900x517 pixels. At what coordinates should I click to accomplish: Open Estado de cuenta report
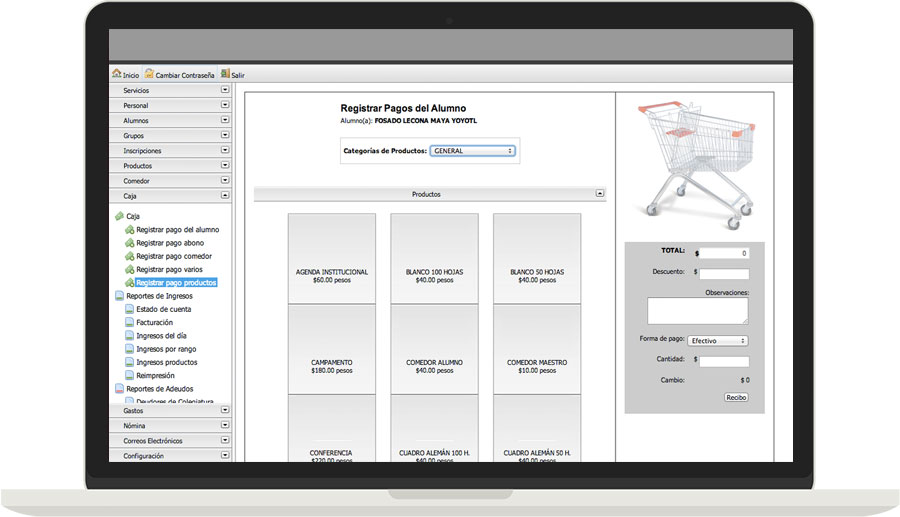164,309
